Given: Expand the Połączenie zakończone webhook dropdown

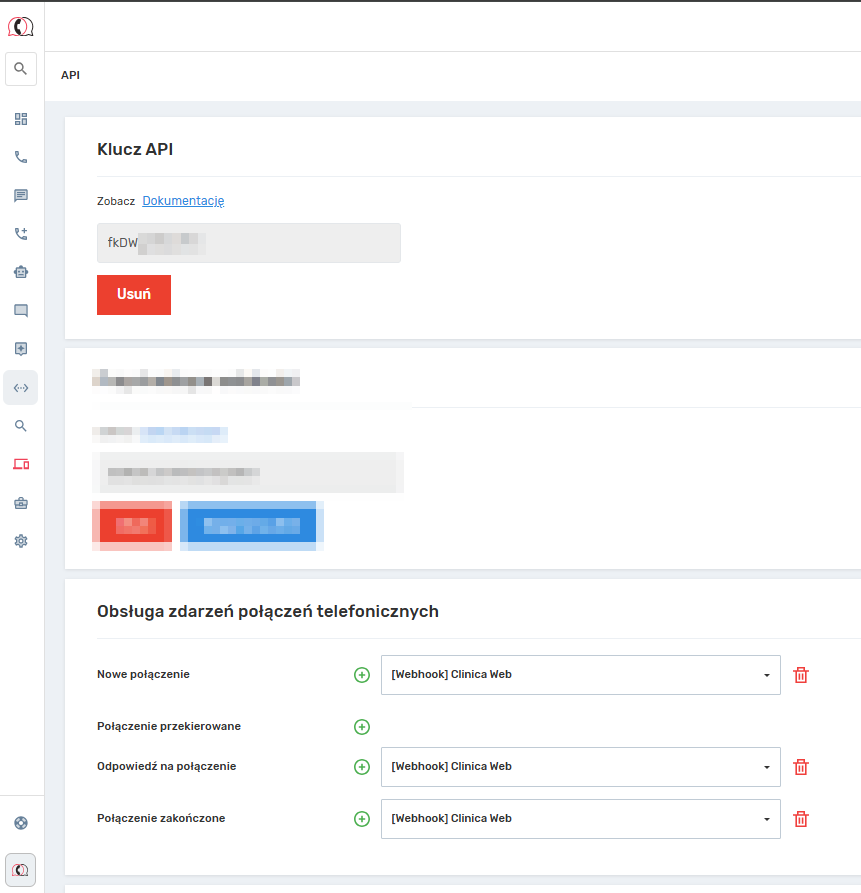Looking at the screenshot, I should 580,819.
